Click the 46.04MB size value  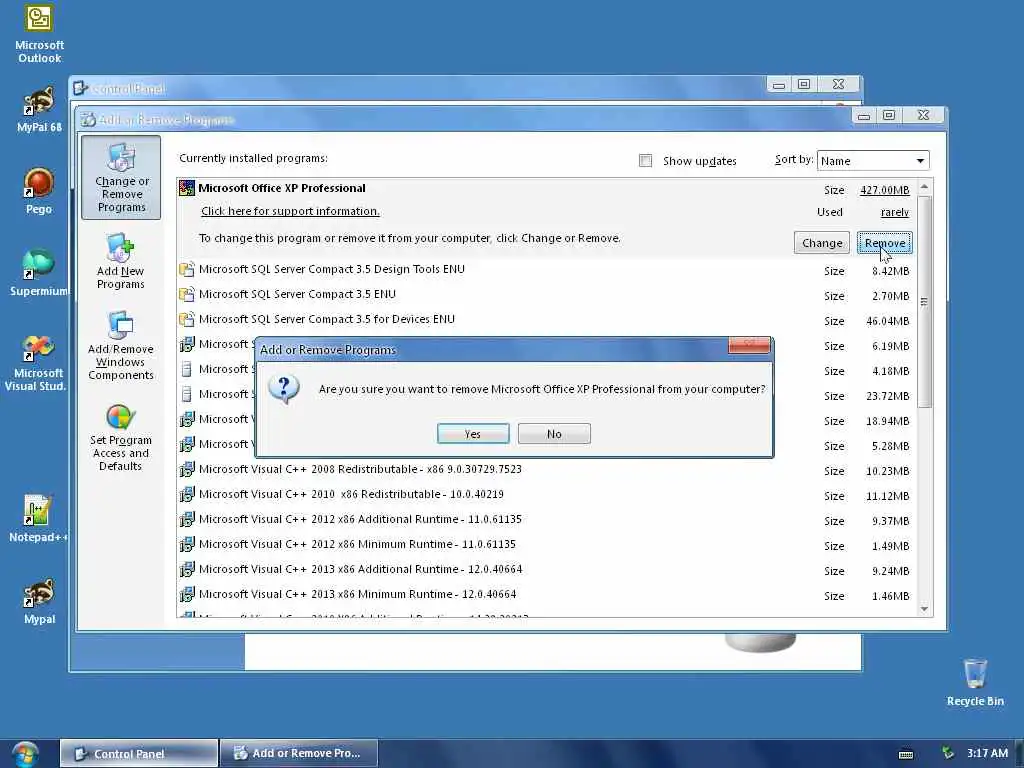tap(888, 321)
